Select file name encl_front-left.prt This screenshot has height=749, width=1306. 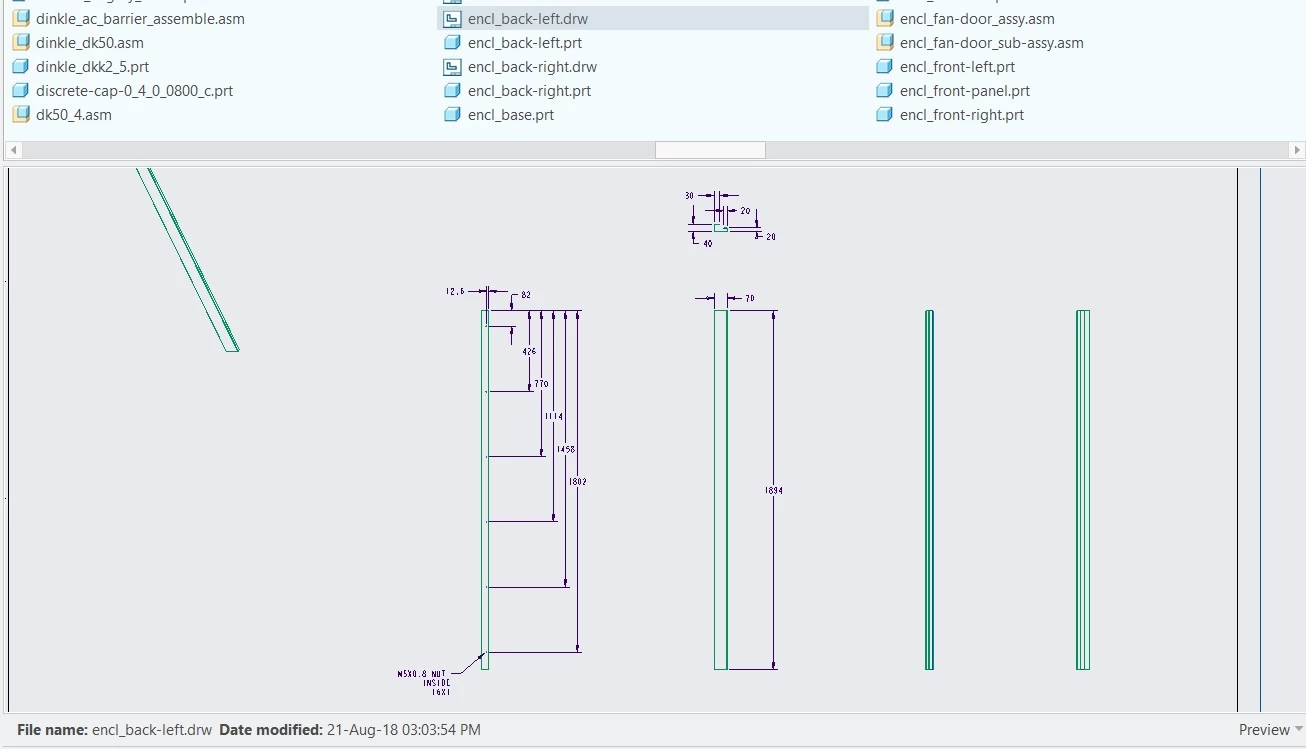pyautogui.click(x=957, y=67)
